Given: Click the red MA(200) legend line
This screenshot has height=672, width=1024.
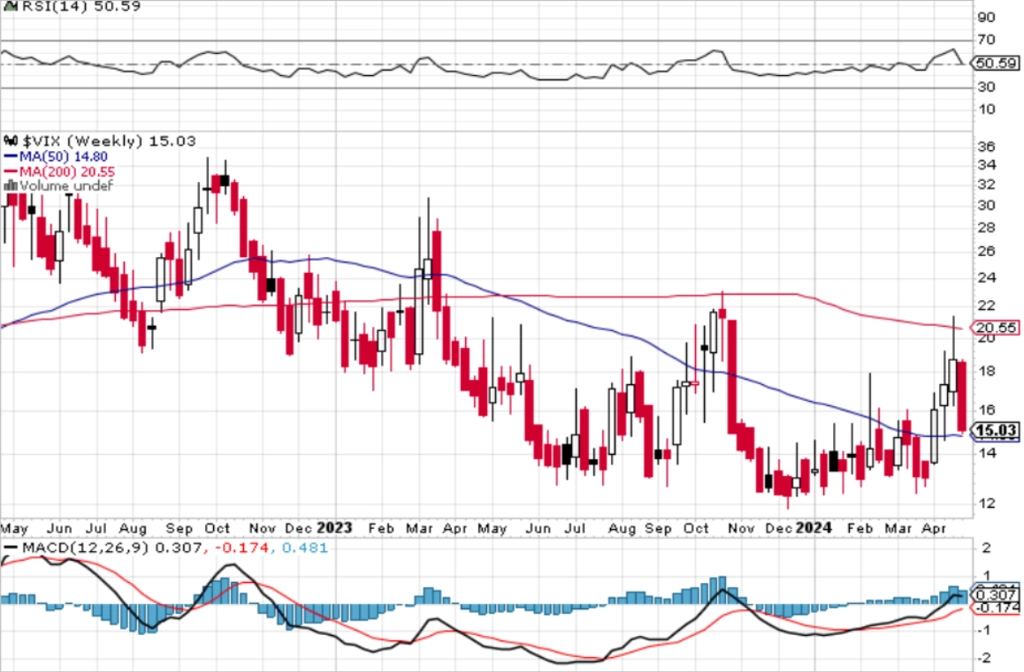Looking at the screenshot, I should (10, 172).
